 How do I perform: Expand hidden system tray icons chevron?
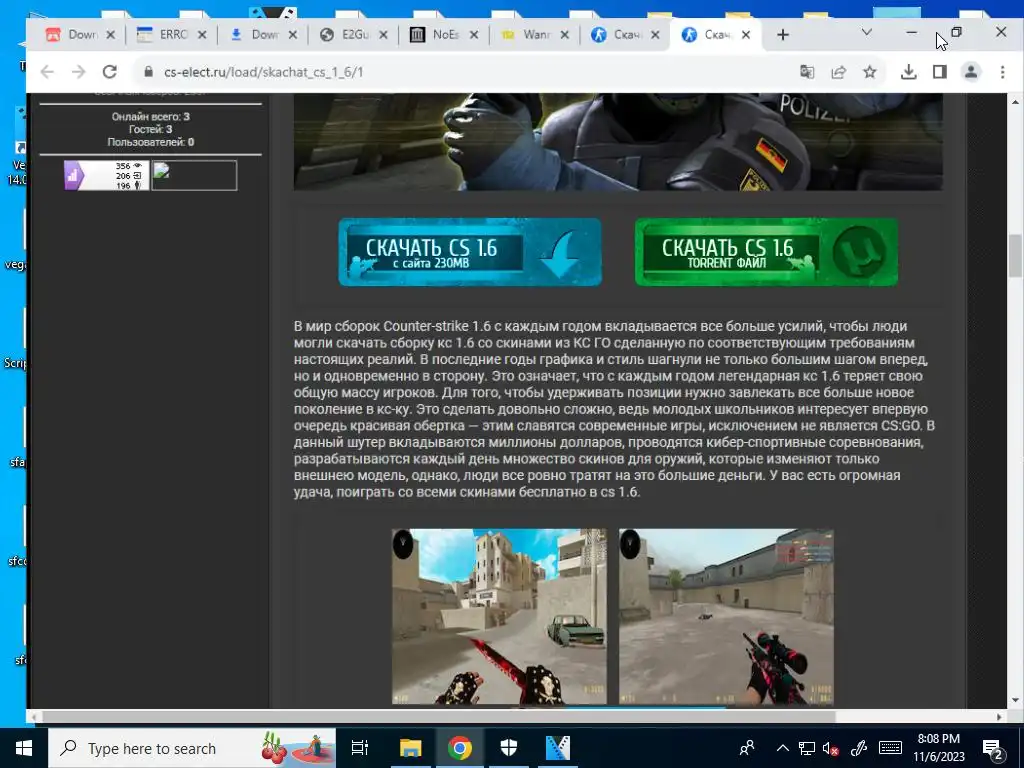pos(782,748)
